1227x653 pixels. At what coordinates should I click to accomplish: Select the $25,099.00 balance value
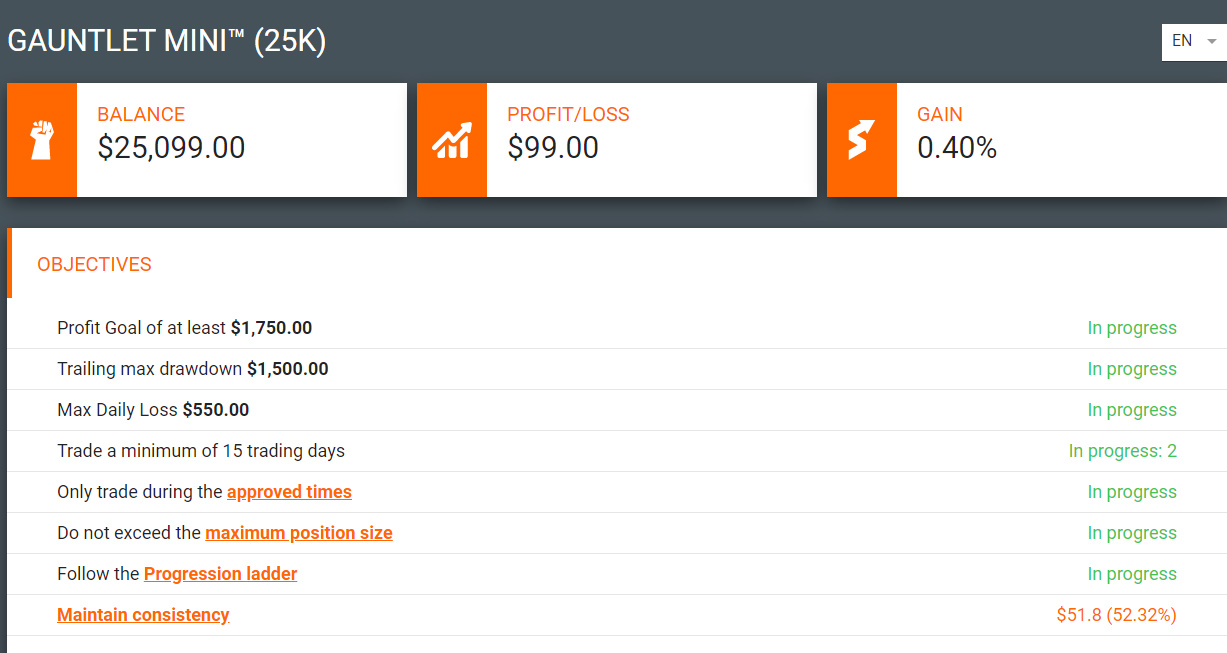coord(171,148)
